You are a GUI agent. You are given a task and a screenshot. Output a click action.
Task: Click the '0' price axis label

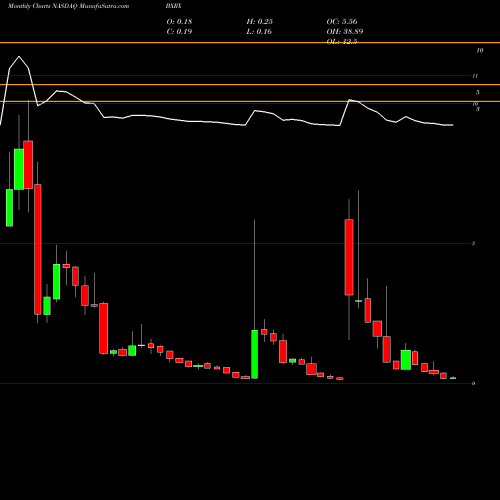(x=473, y=383)
